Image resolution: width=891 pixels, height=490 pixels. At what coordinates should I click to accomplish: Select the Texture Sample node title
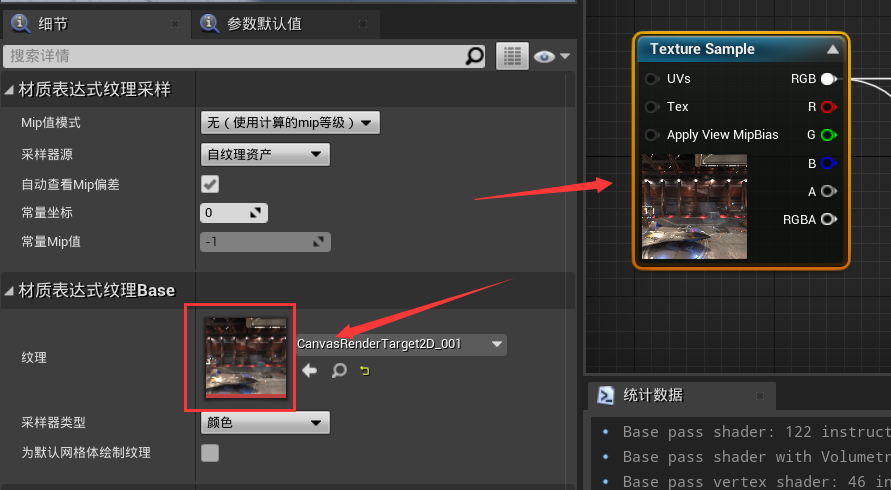click(702, 49)
